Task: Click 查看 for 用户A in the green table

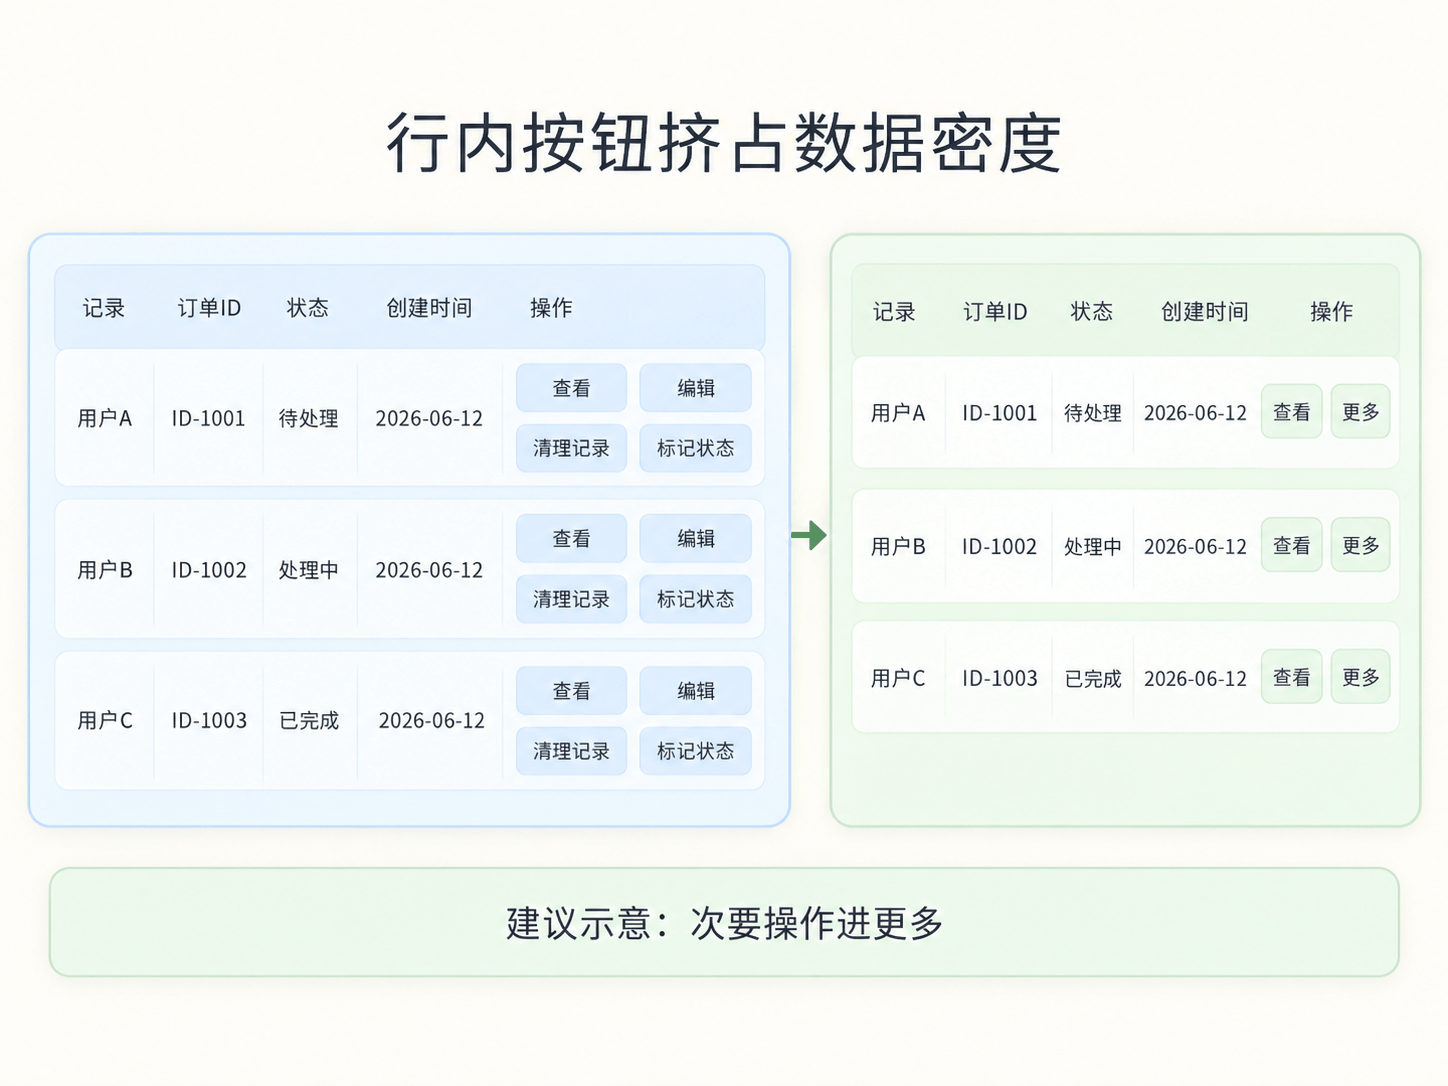Action: (x=1292, y=412)
